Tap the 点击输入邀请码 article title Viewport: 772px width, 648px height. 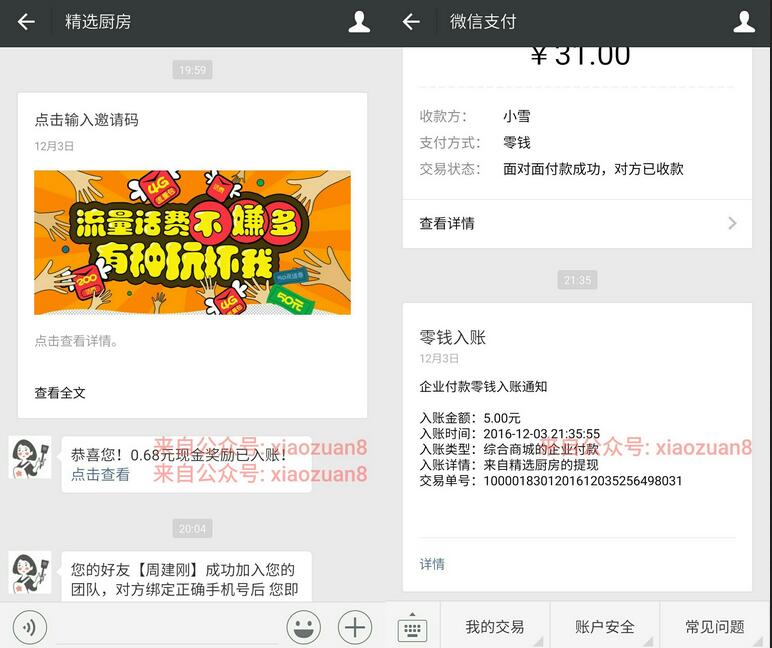point(87,120)
